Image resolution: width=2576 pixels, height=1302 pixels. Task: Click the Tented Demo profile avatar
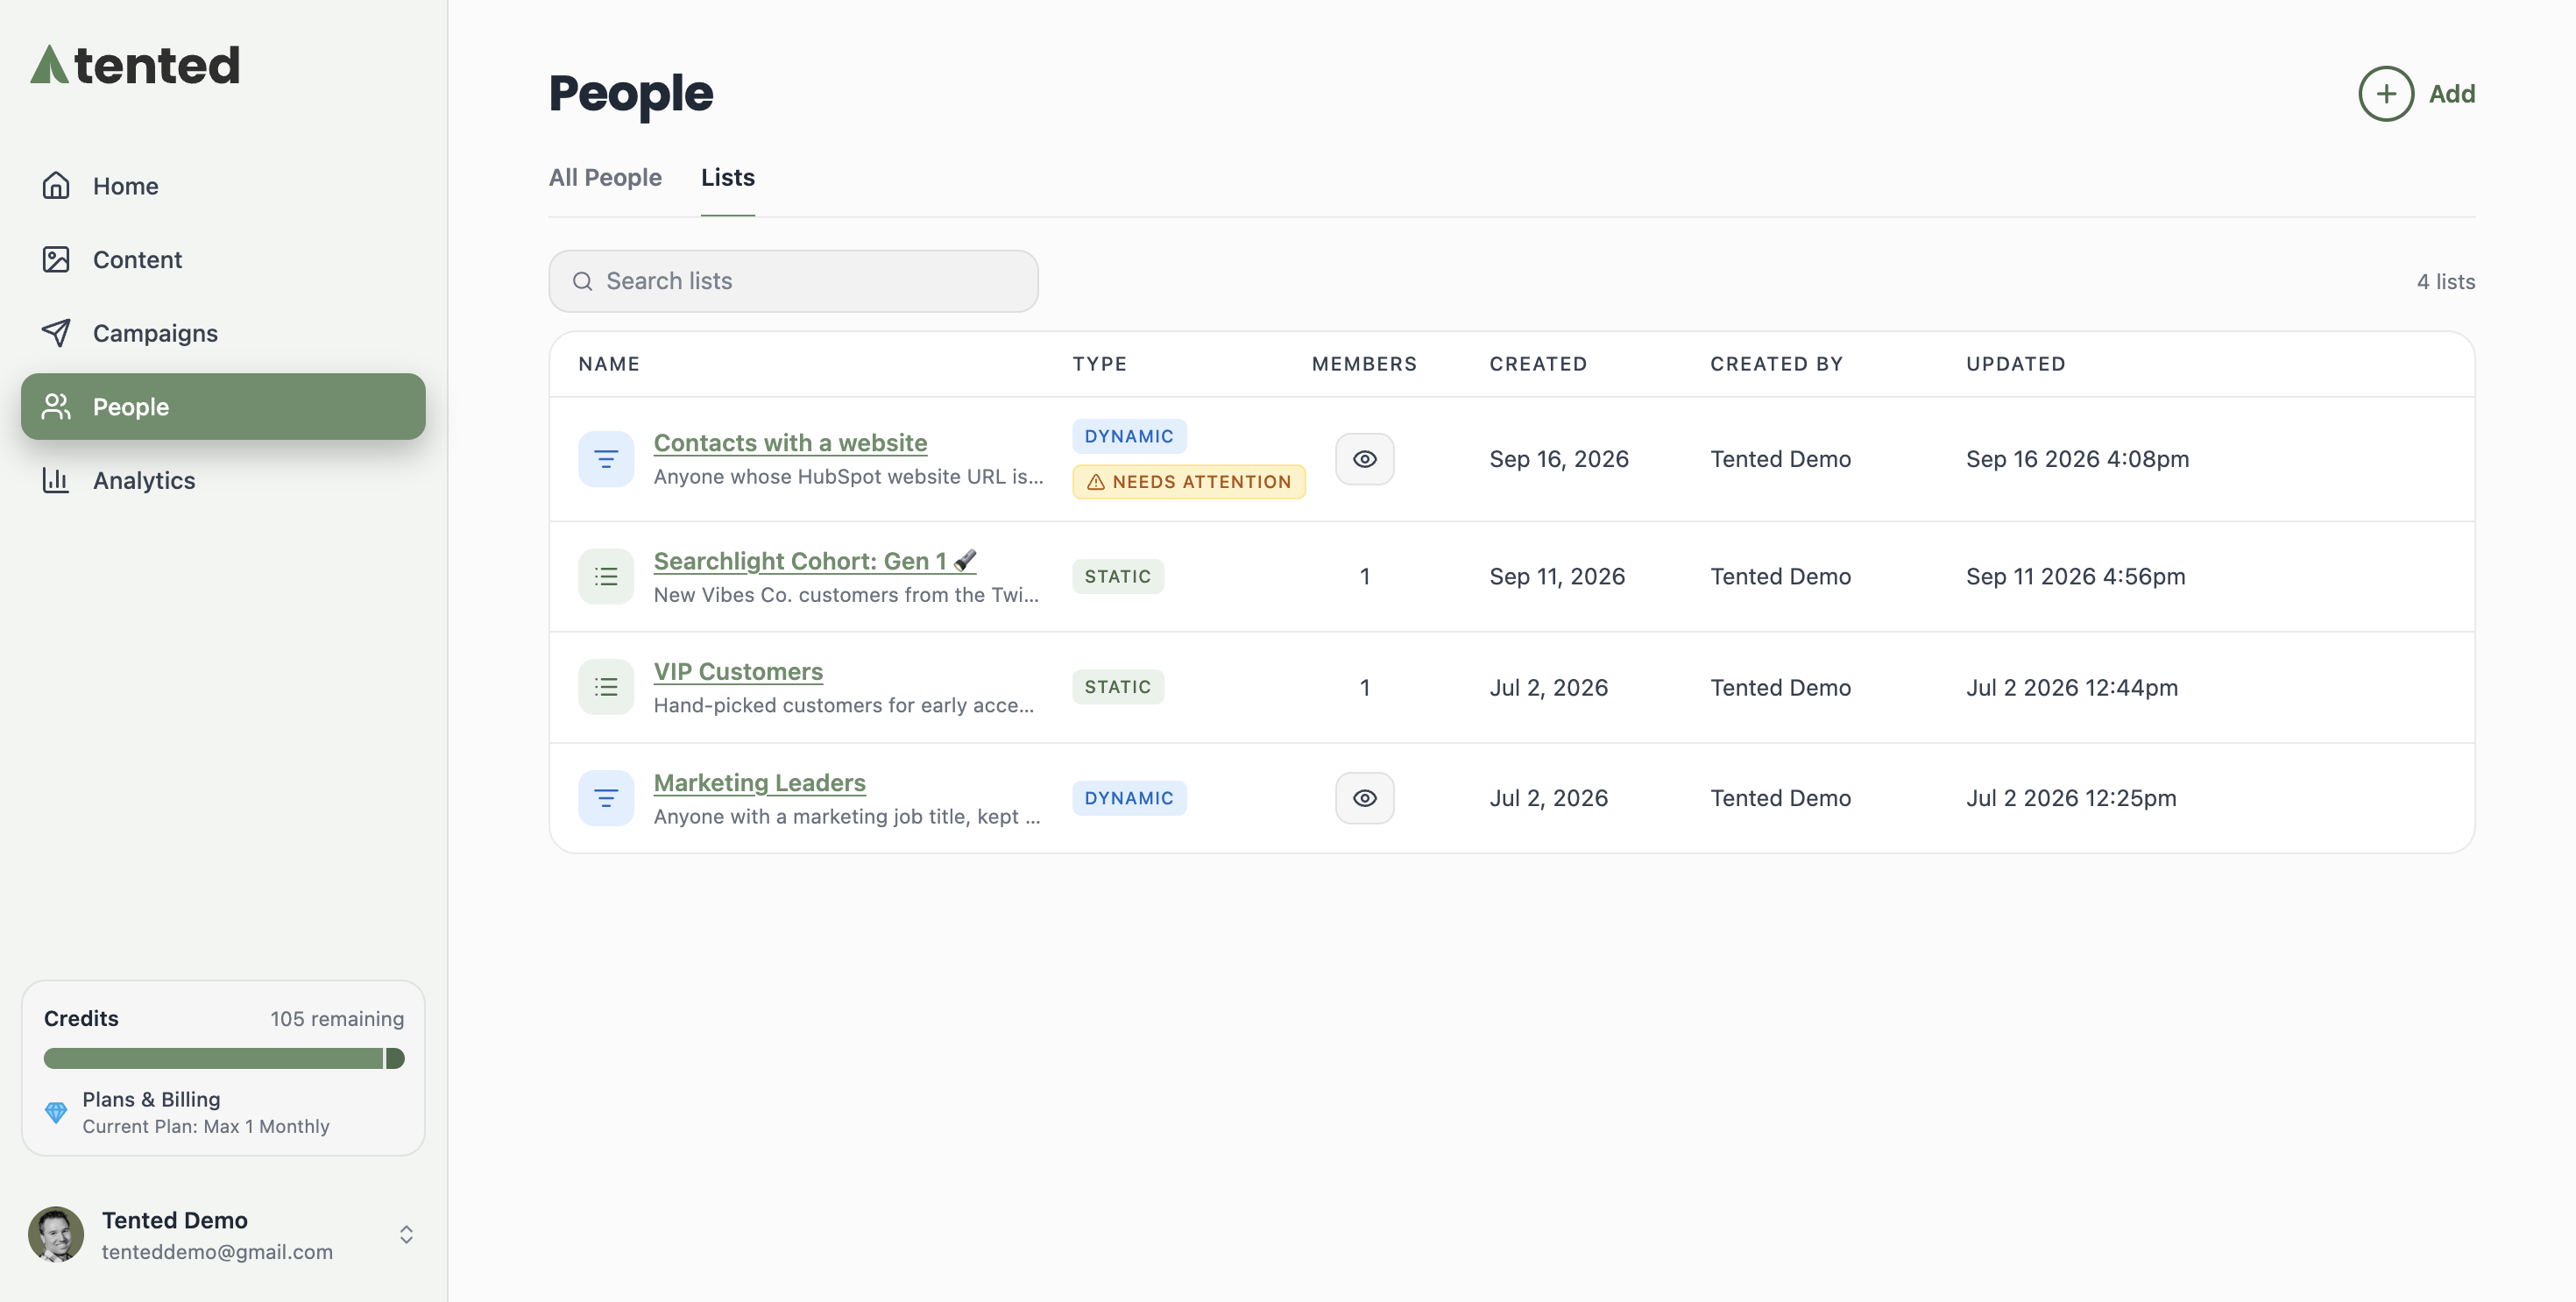point(56,1234)
